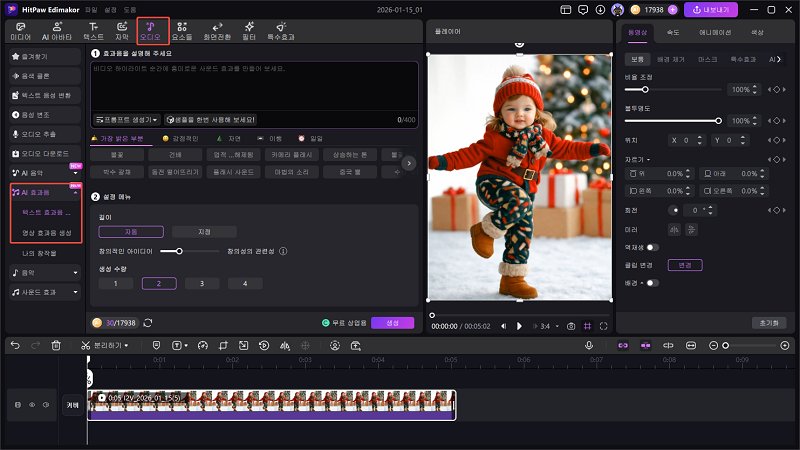Show more sound chips with right arrow
This screenshot has height=450, width=800.
pyautogui.click(x=409, y=163)
